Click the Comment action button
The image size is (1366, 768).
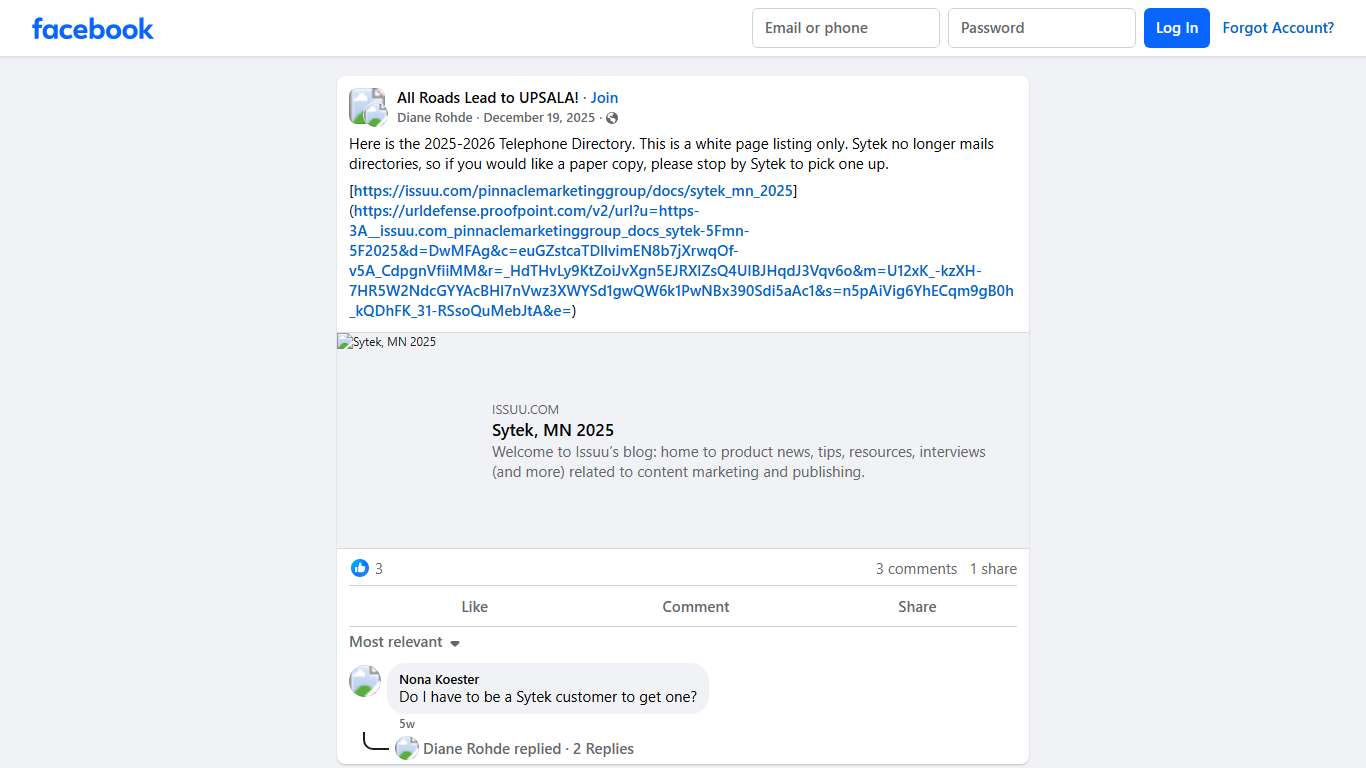point(695,606)
